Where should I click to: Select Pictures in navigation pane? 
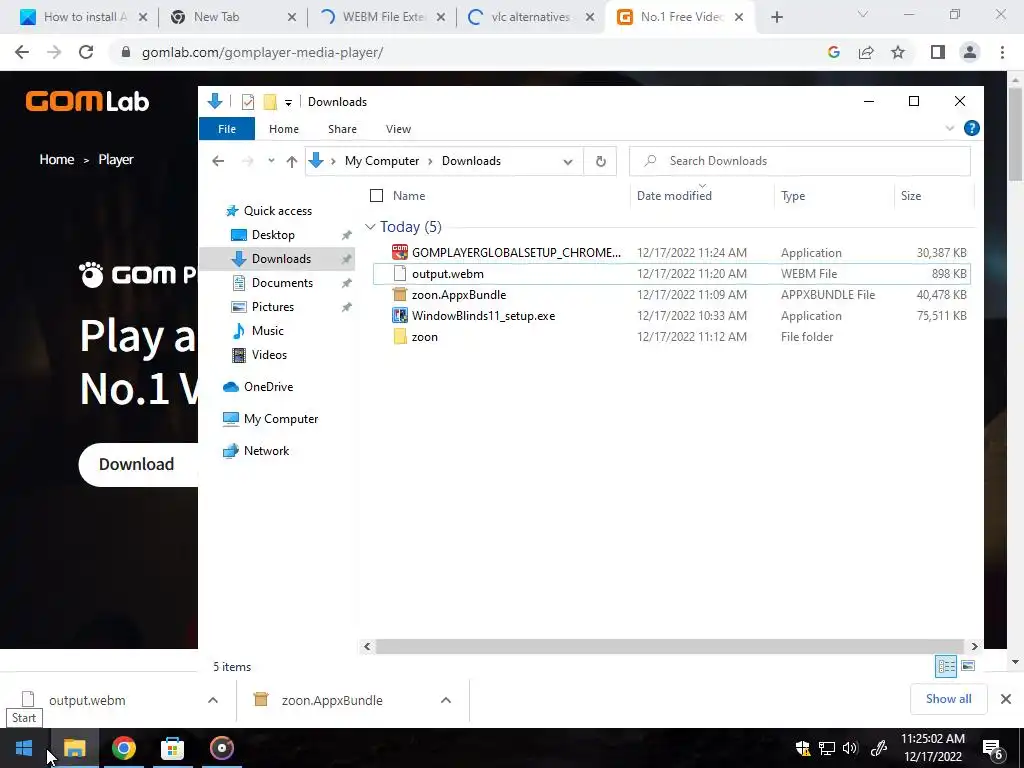point(272,307)
